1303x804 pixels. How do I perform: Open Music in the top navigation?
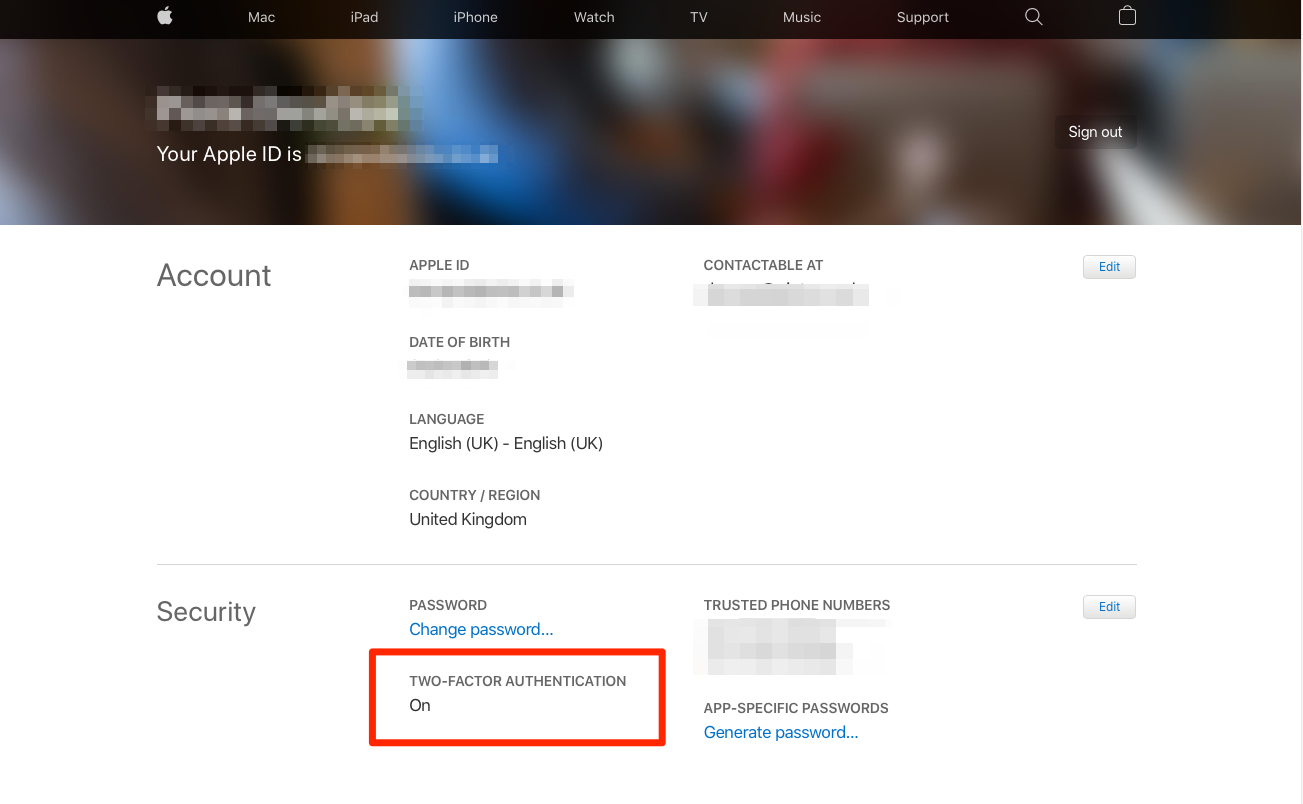(801, 17)
